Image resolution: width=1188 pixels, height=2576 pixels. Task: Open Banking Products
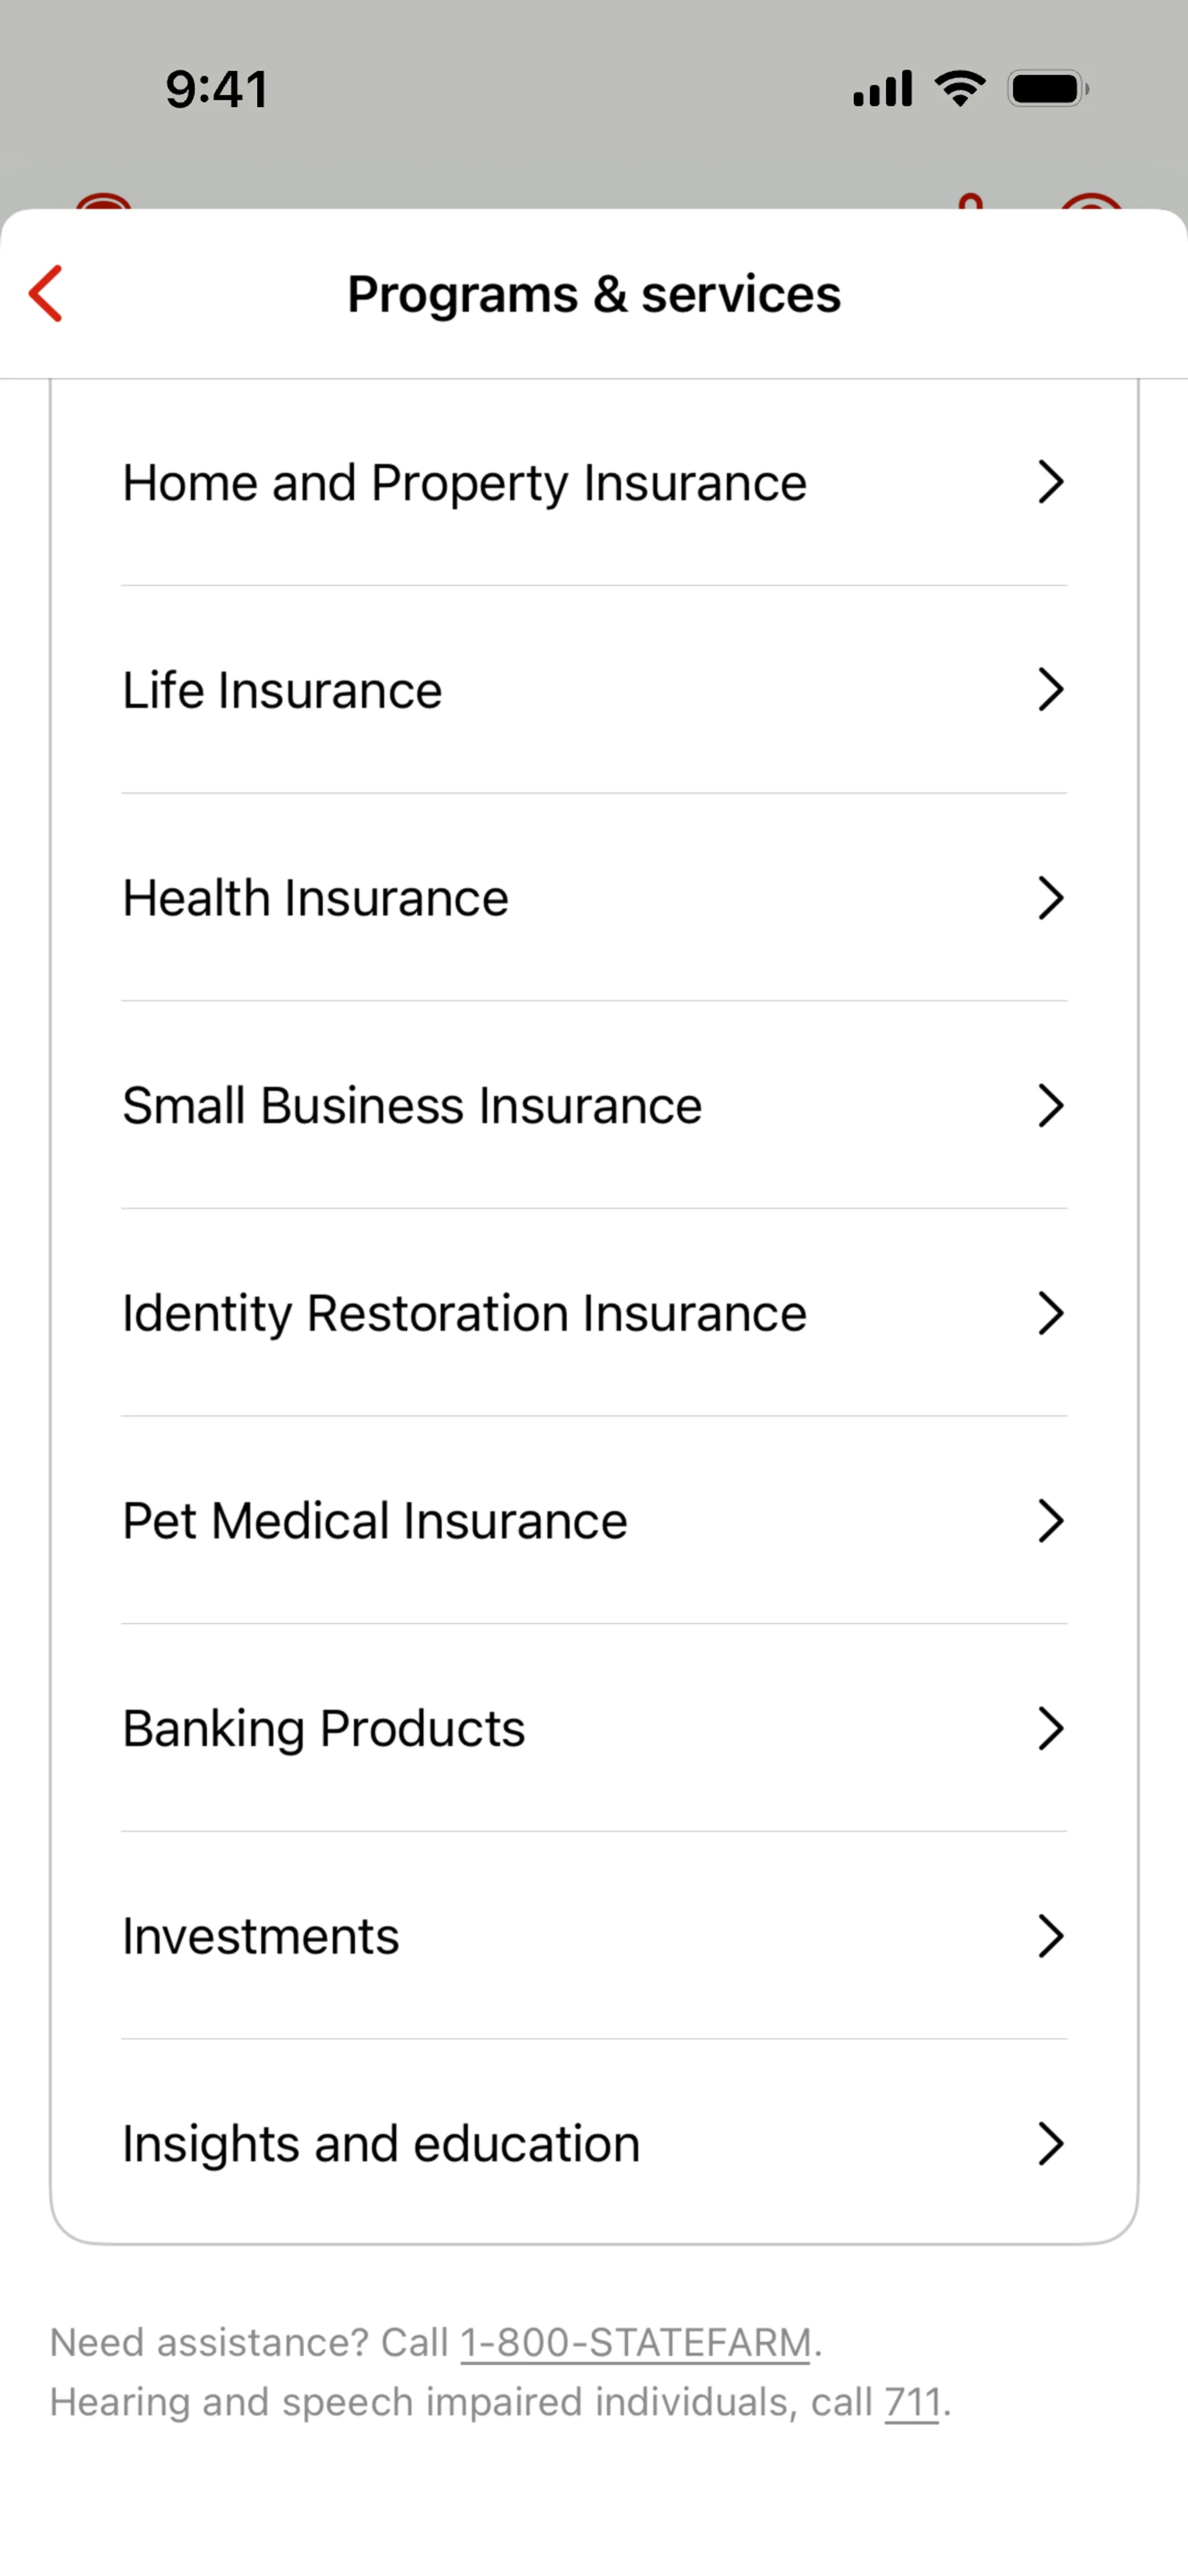coord(324,1729)
